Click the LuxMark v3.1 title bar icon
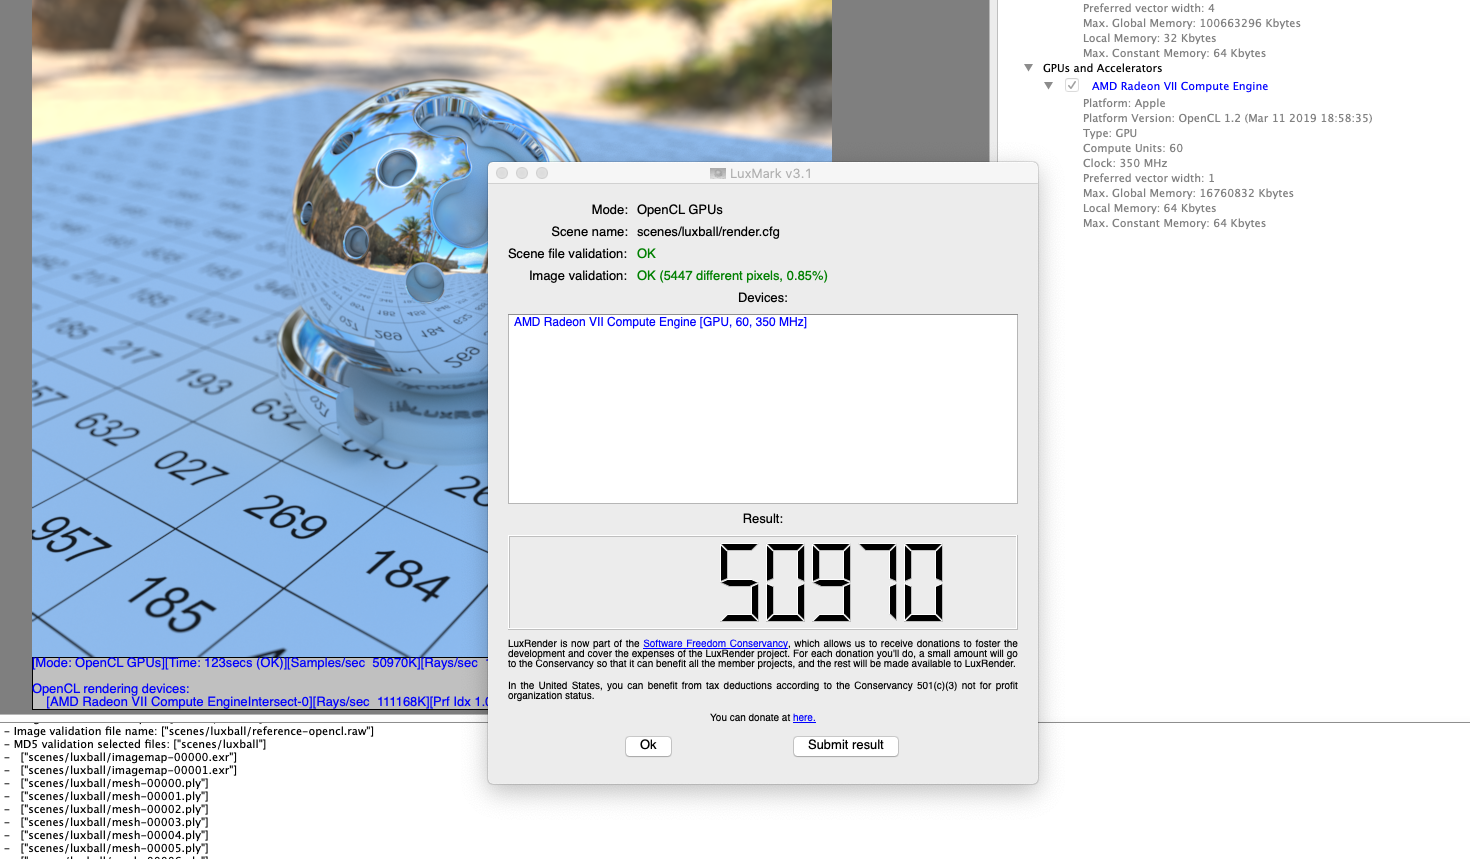The image size is (1470, 859). click(717, 173)
